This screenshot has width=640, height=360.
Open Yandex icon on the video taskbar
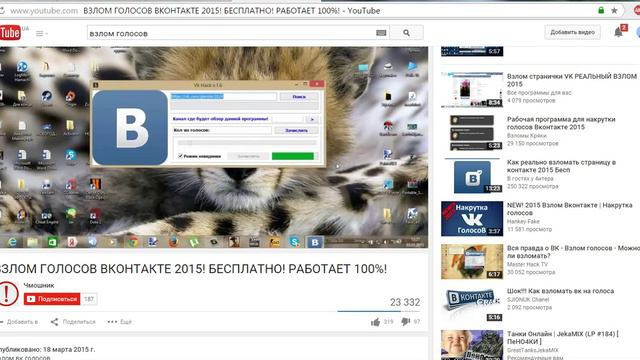(x=73, y=242)
